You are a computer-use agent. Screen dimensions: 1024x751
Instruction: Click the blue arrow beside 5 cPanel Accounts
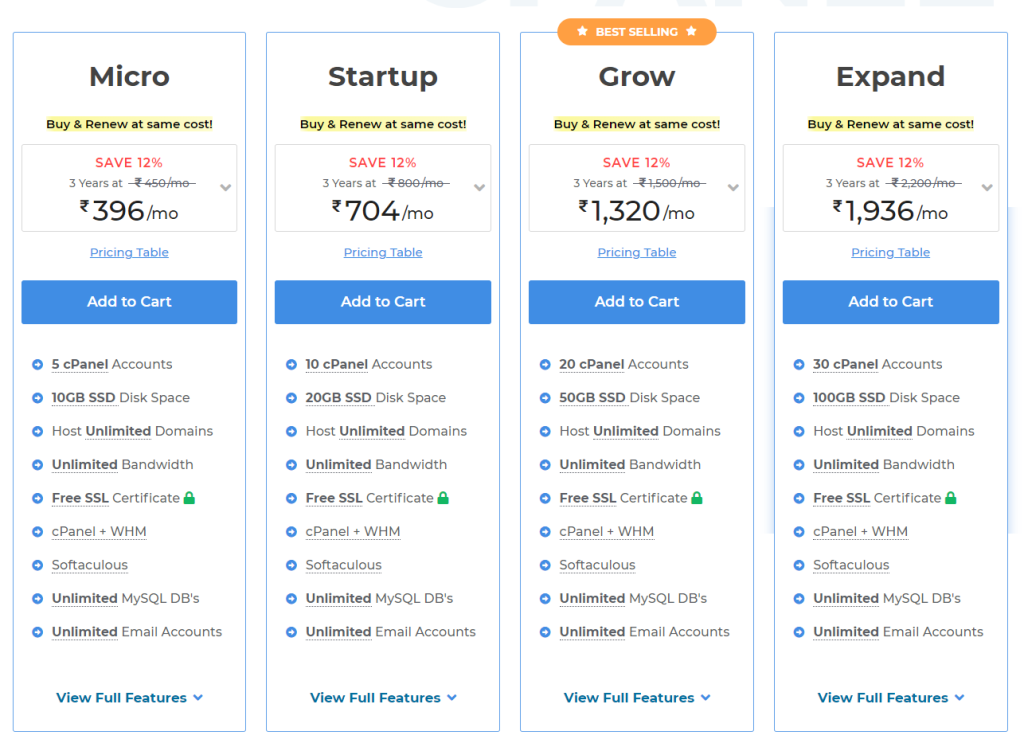(x=38, y=364)
